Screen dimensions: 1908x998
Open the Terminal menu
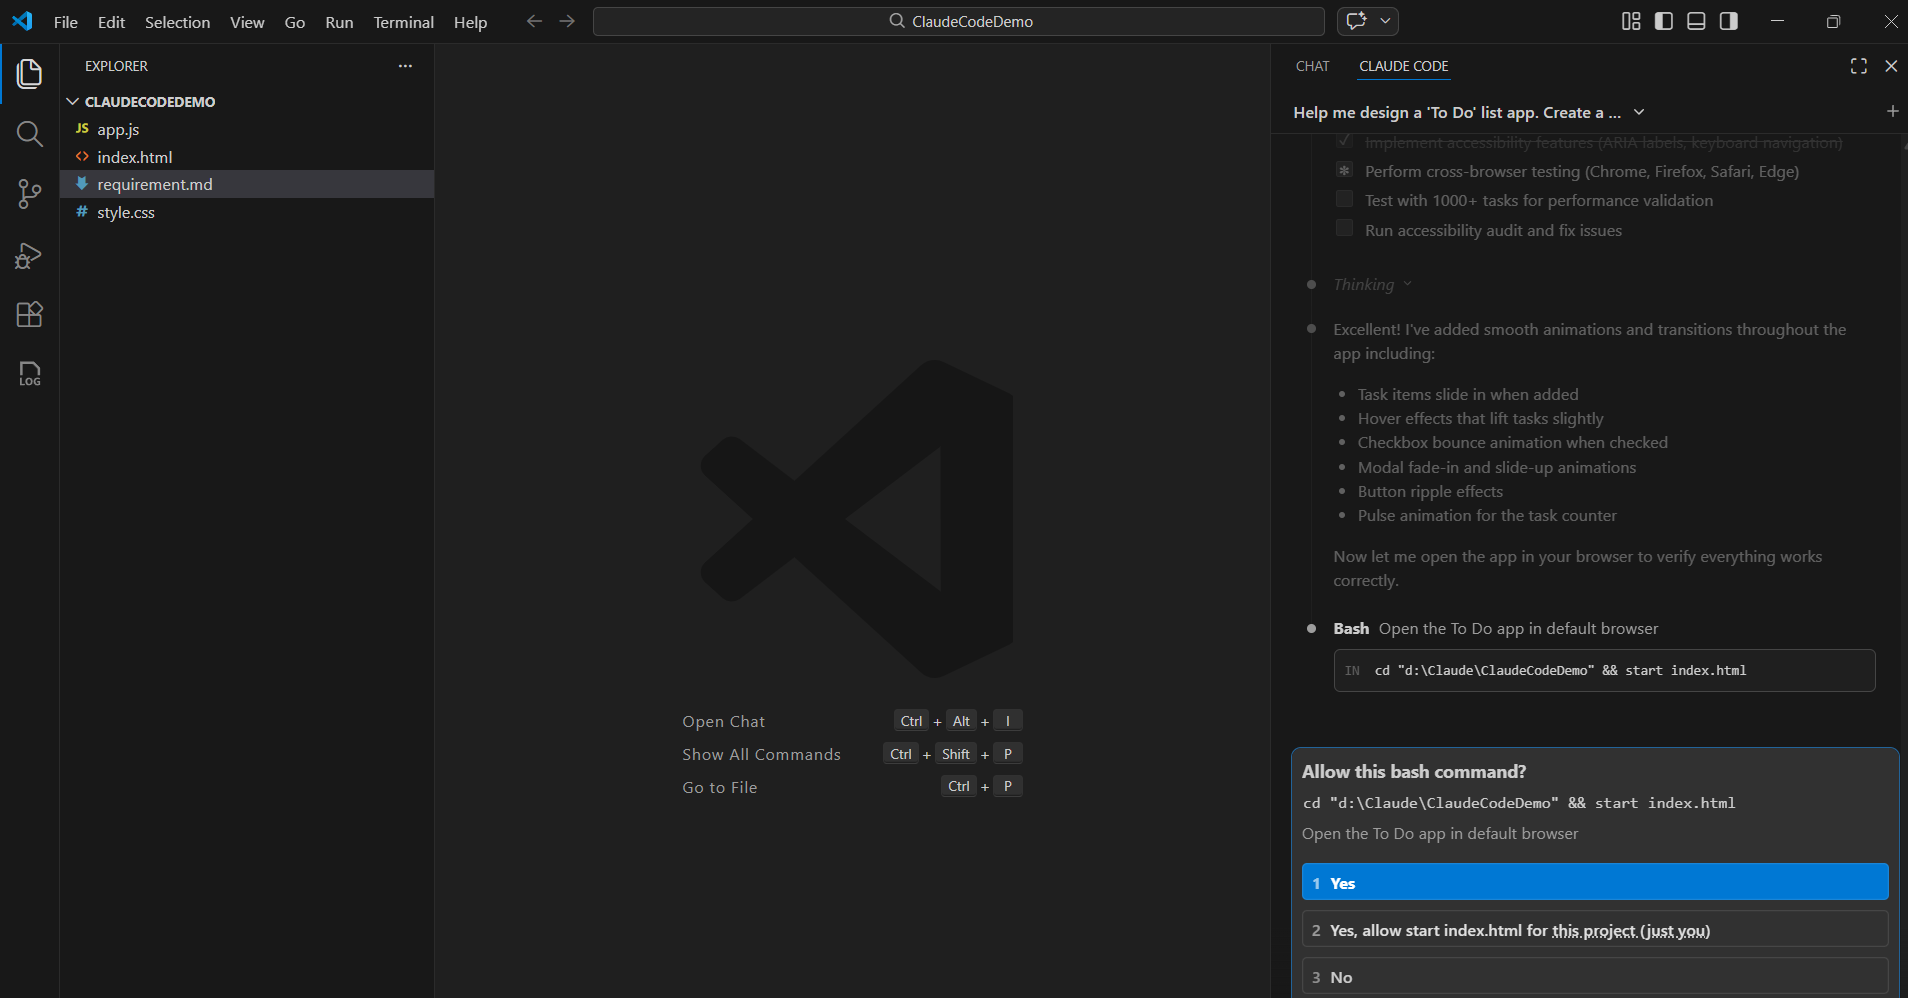(403, 22)
